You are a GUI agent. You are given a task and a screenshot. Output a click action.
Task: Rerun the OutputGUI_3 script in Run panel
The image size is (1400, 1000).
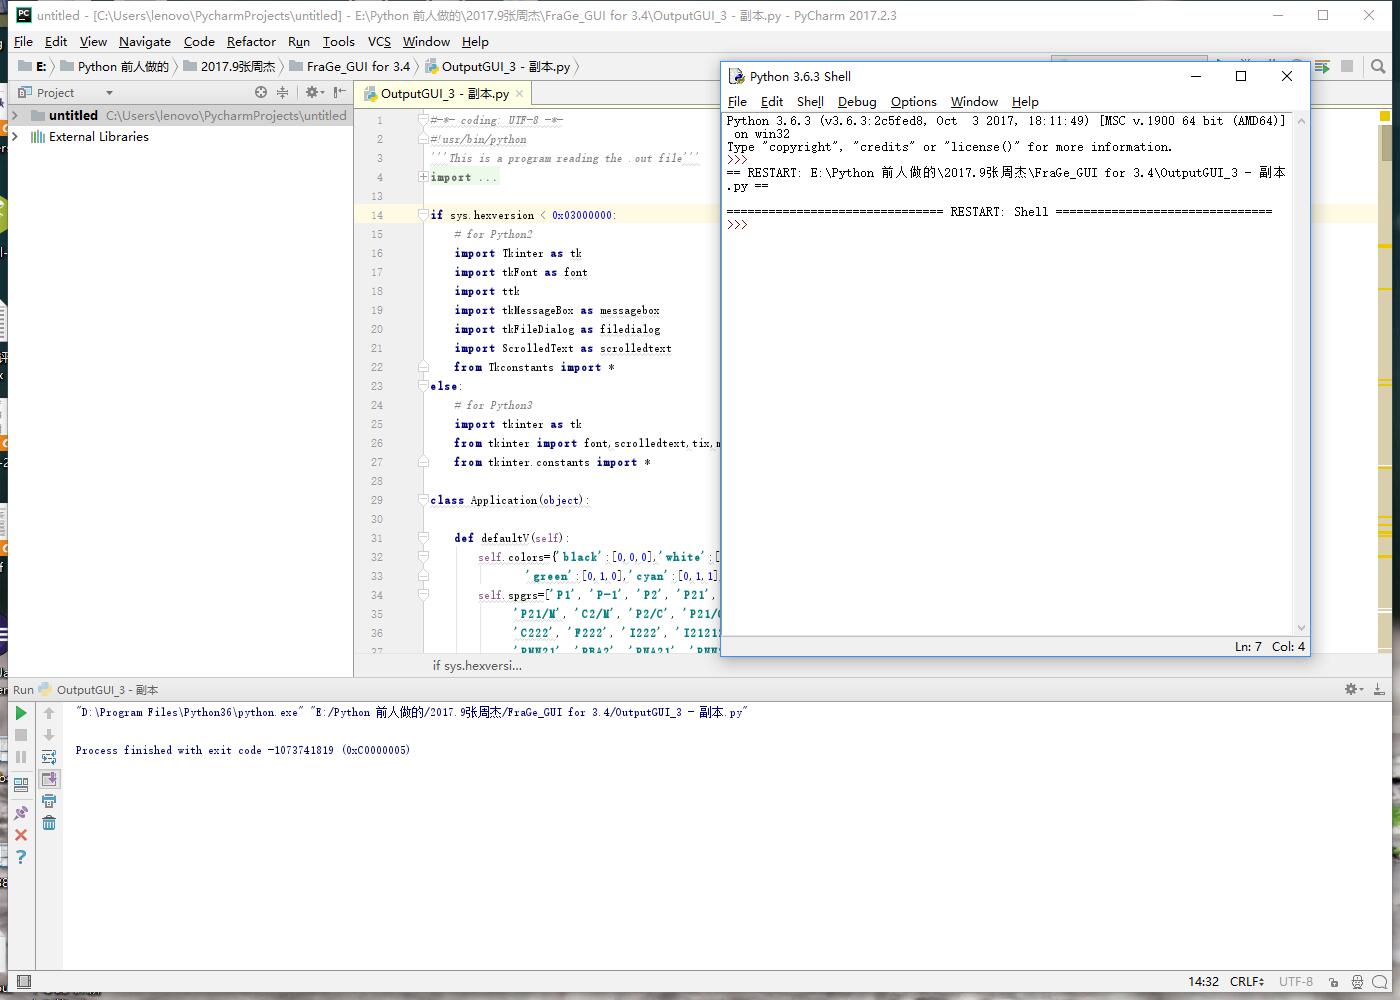[x=20, y=713]
